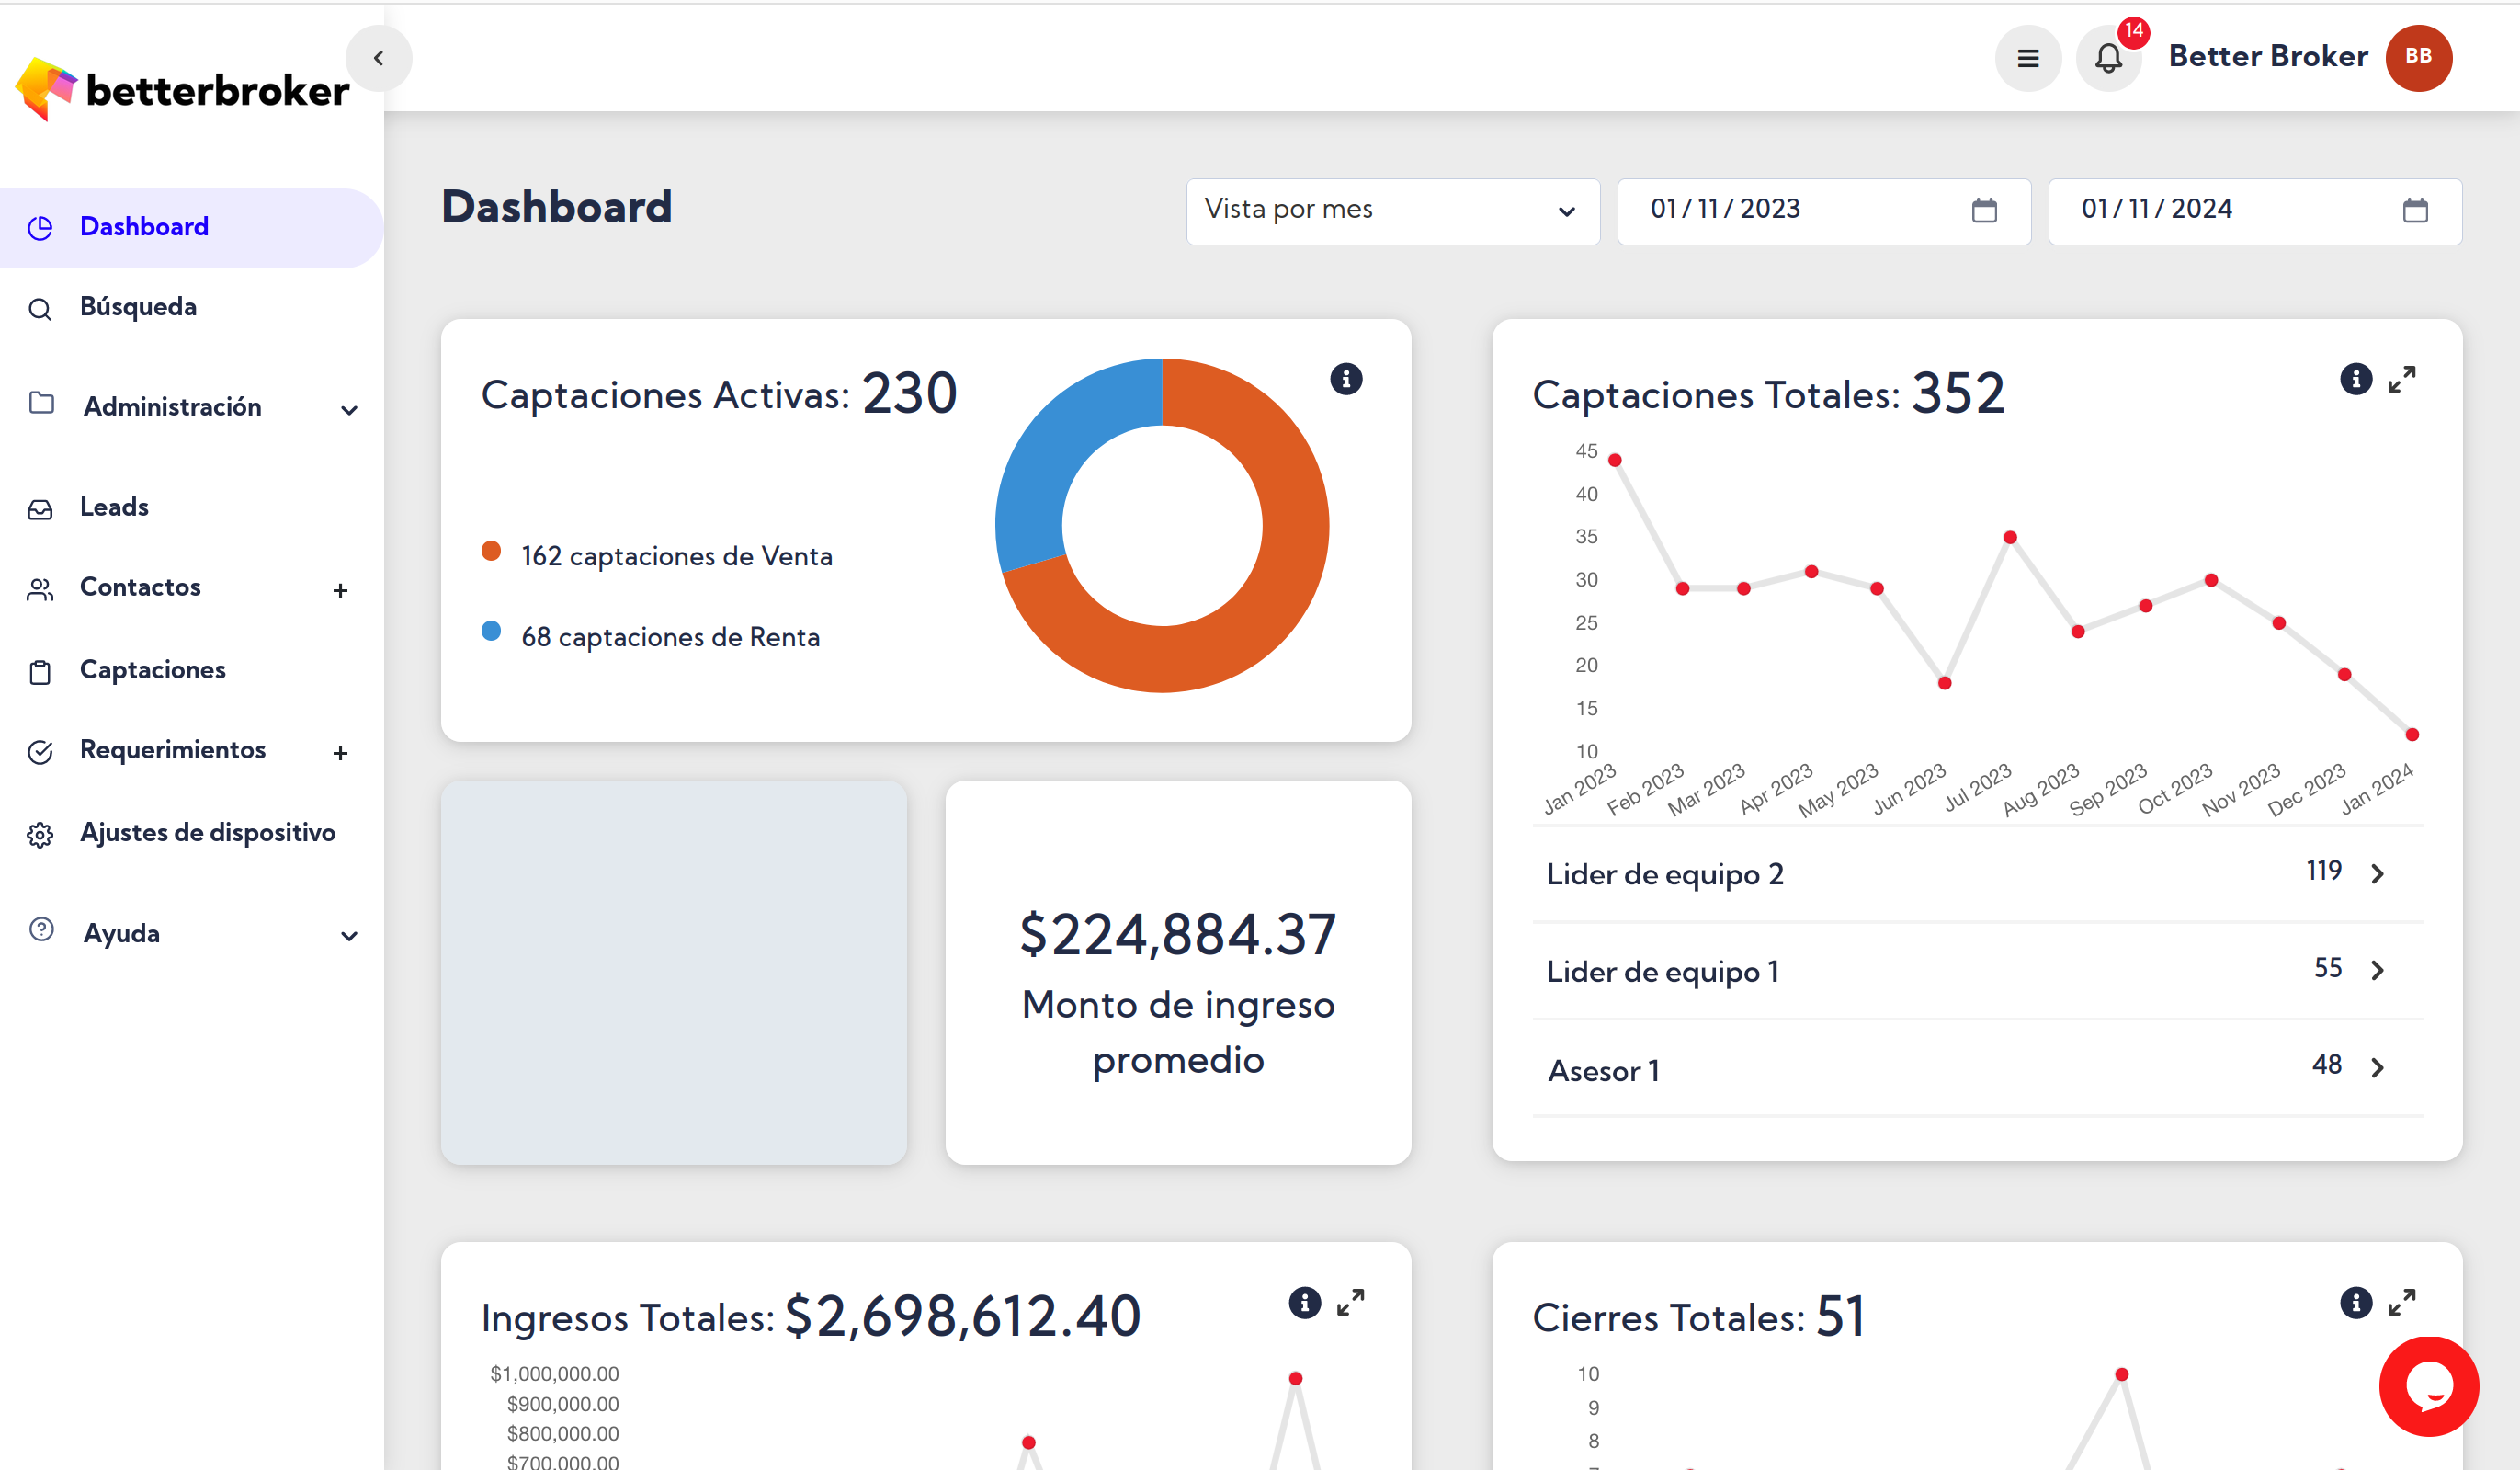
Task: Click the notifications bell icon
Action: (2108, 58)
